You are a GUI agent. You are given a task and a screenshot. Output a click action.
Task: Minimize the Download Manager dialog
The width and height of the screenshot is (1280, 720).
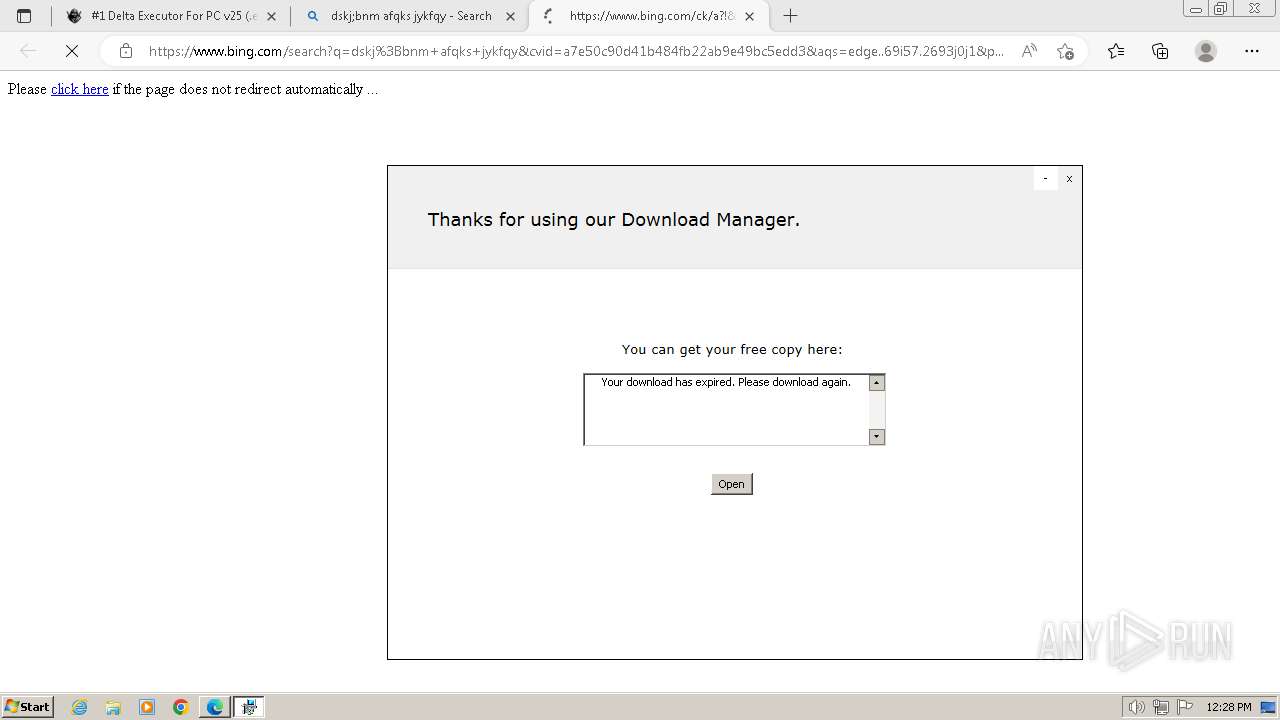[1045, 178]
